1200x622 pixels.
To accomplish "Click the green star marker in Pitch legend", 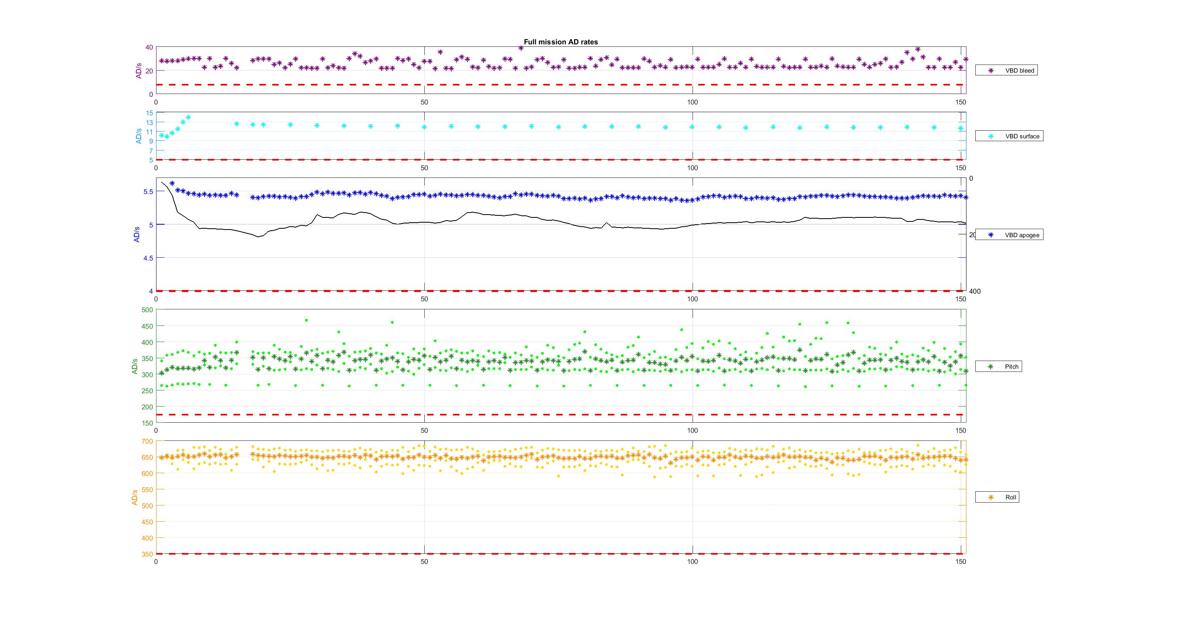I will pos(990,367).
